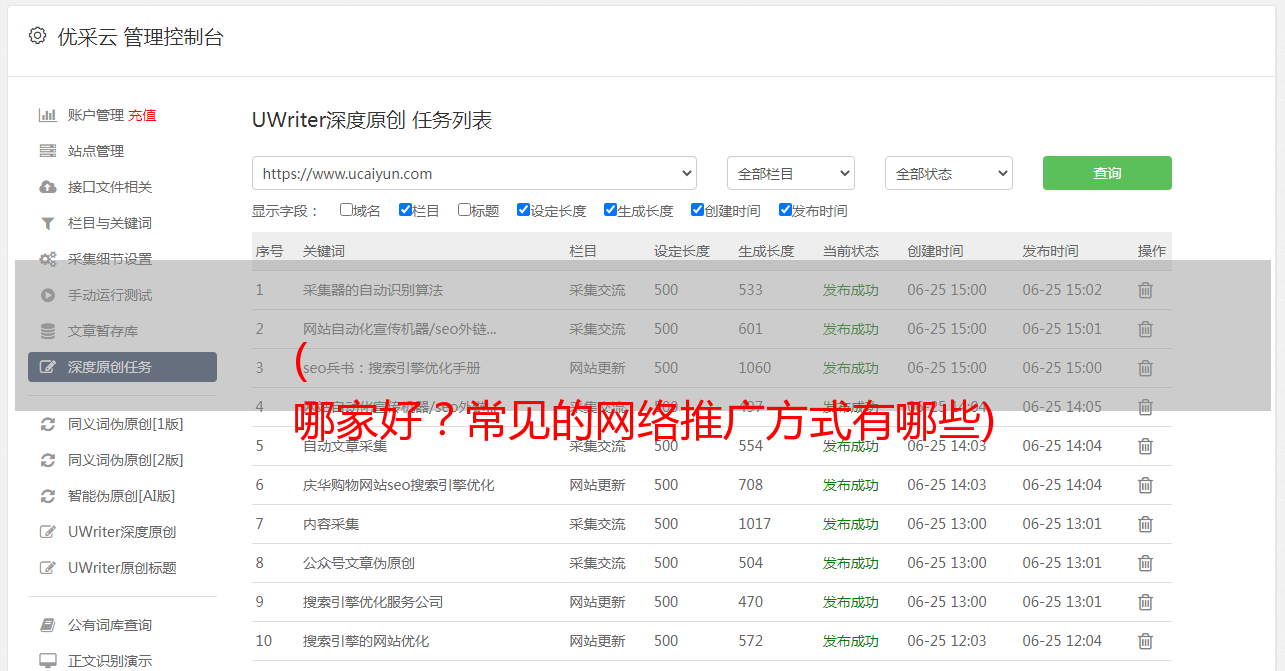This screenshot has width=1285, height=671.
Task: Delete row 5 自动文章采集 with trash icon
Action: (x=1146, y=446)
